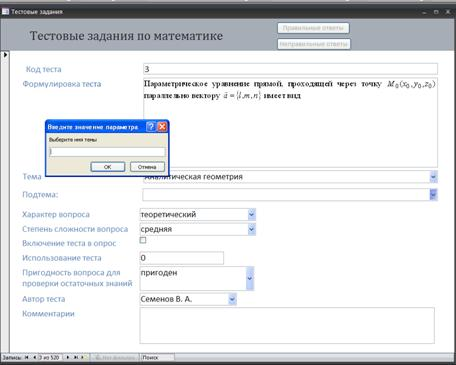Click the record selector arrow
This screenshot has width=456, height=365.
click(5, 54)
